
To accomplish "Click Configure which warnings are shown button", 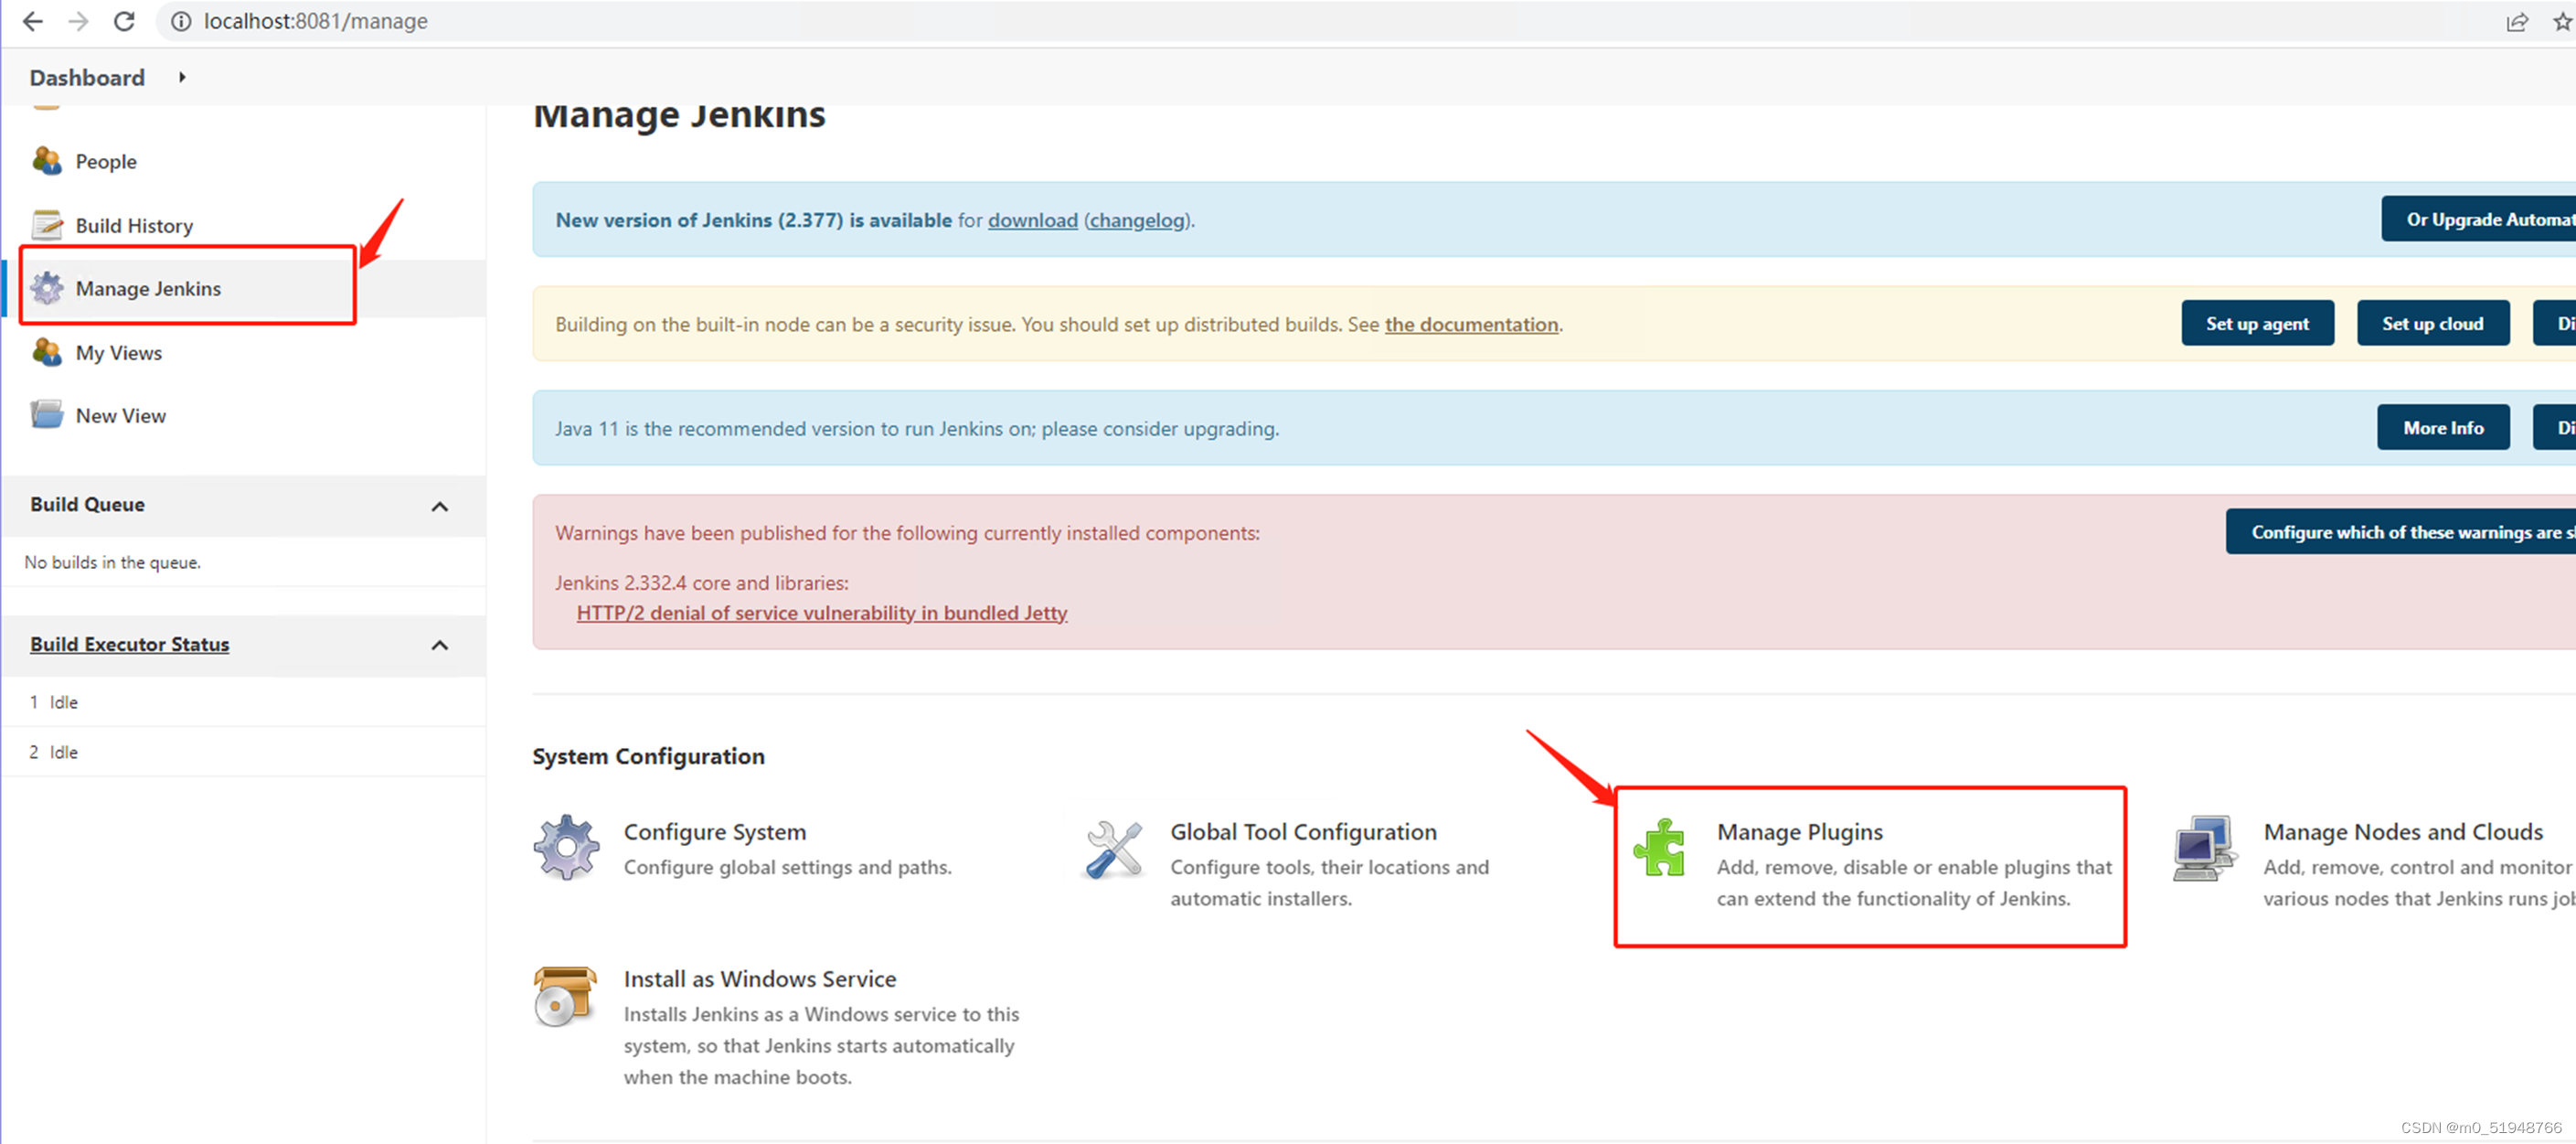I will [x=2400, y=531].
